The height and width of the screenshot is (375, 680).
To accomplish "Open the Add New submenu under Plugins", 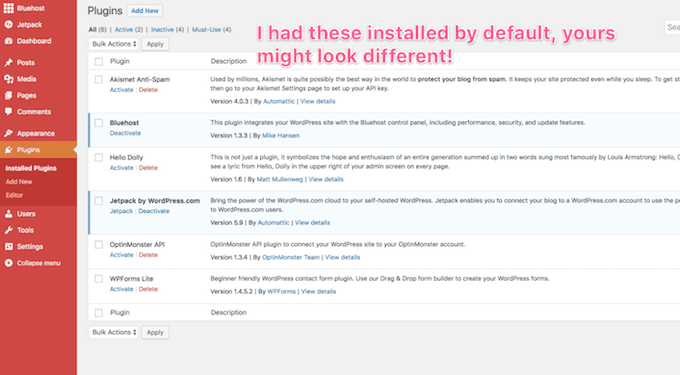I will (x=19, y=182).
